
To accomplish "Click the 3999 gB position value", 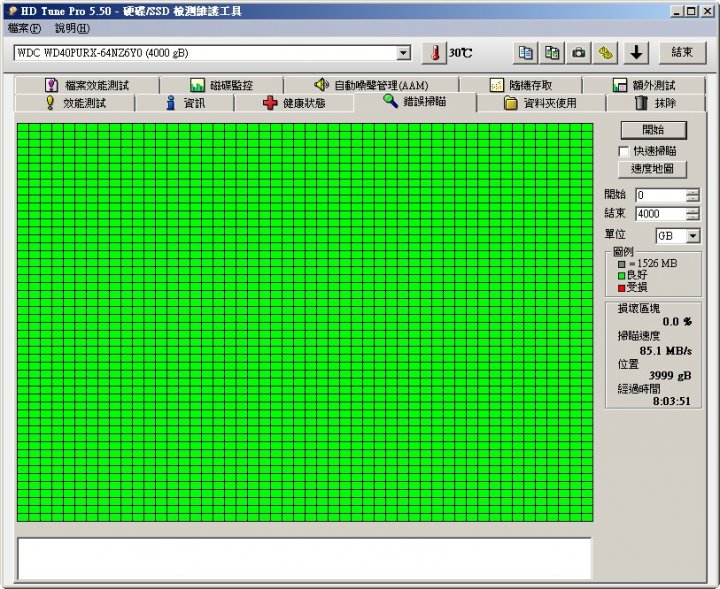I will tap(670, 376).
